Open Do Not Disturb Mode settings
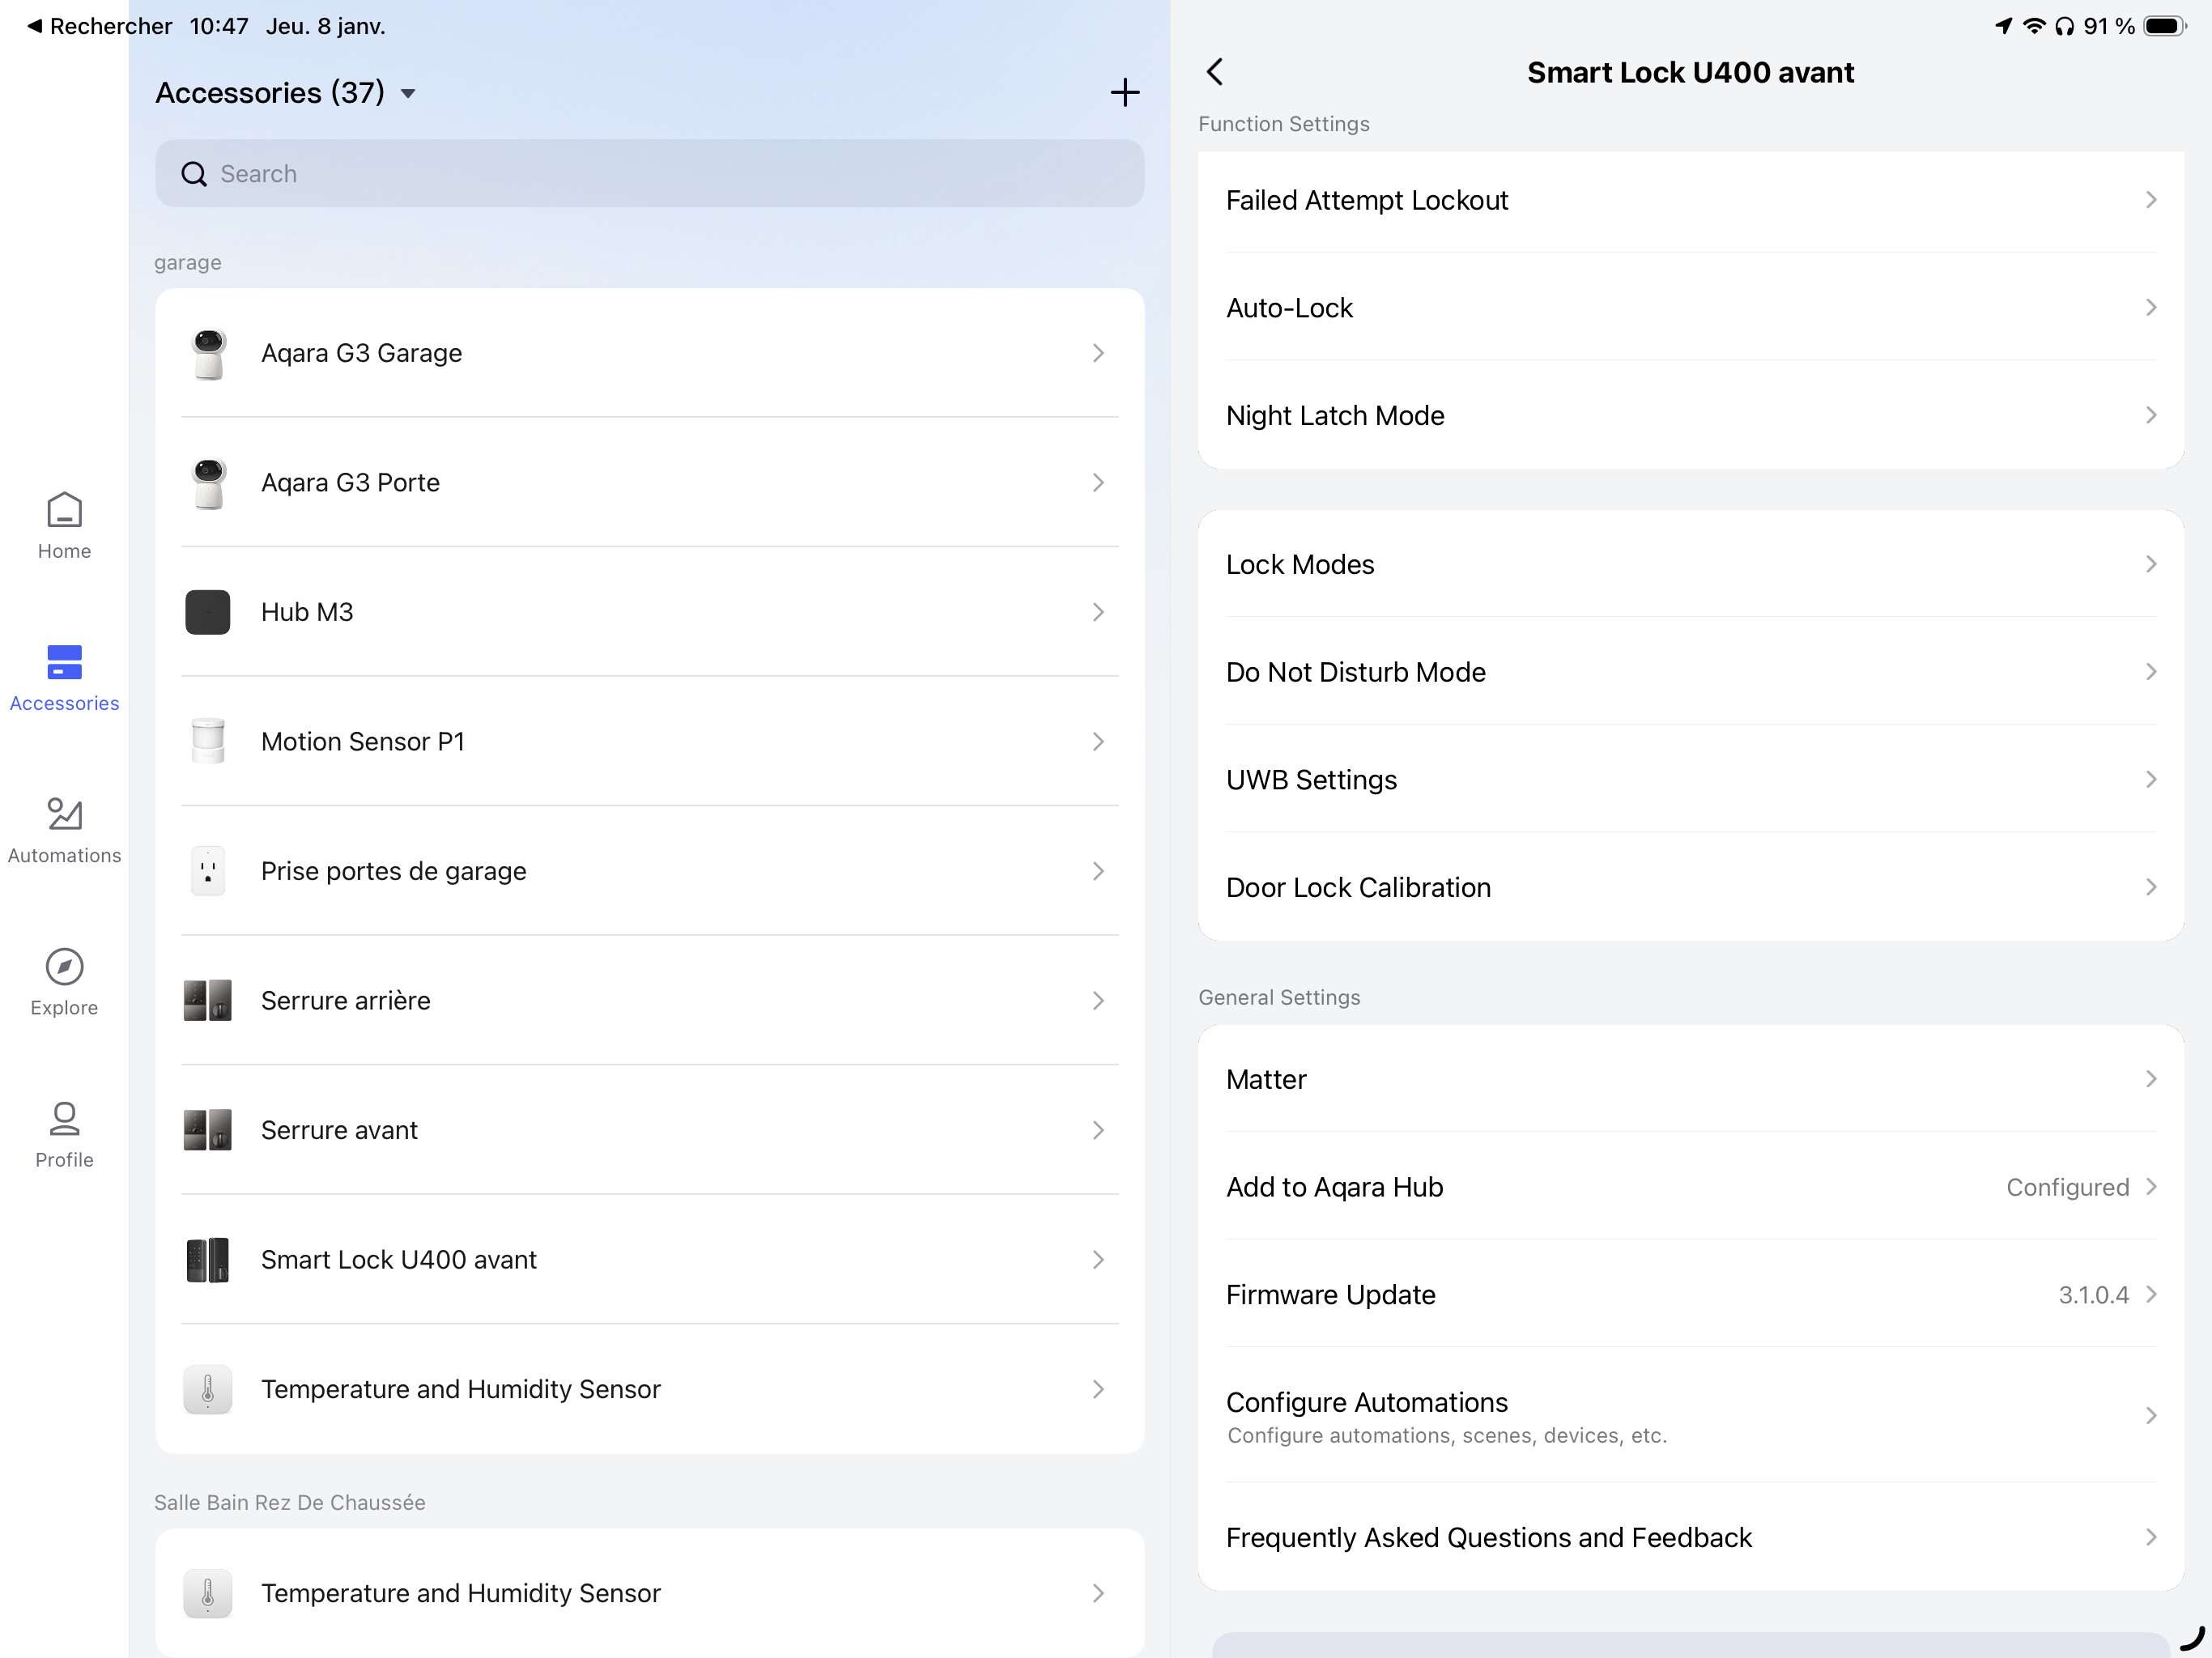 (x=1690, y=672)
